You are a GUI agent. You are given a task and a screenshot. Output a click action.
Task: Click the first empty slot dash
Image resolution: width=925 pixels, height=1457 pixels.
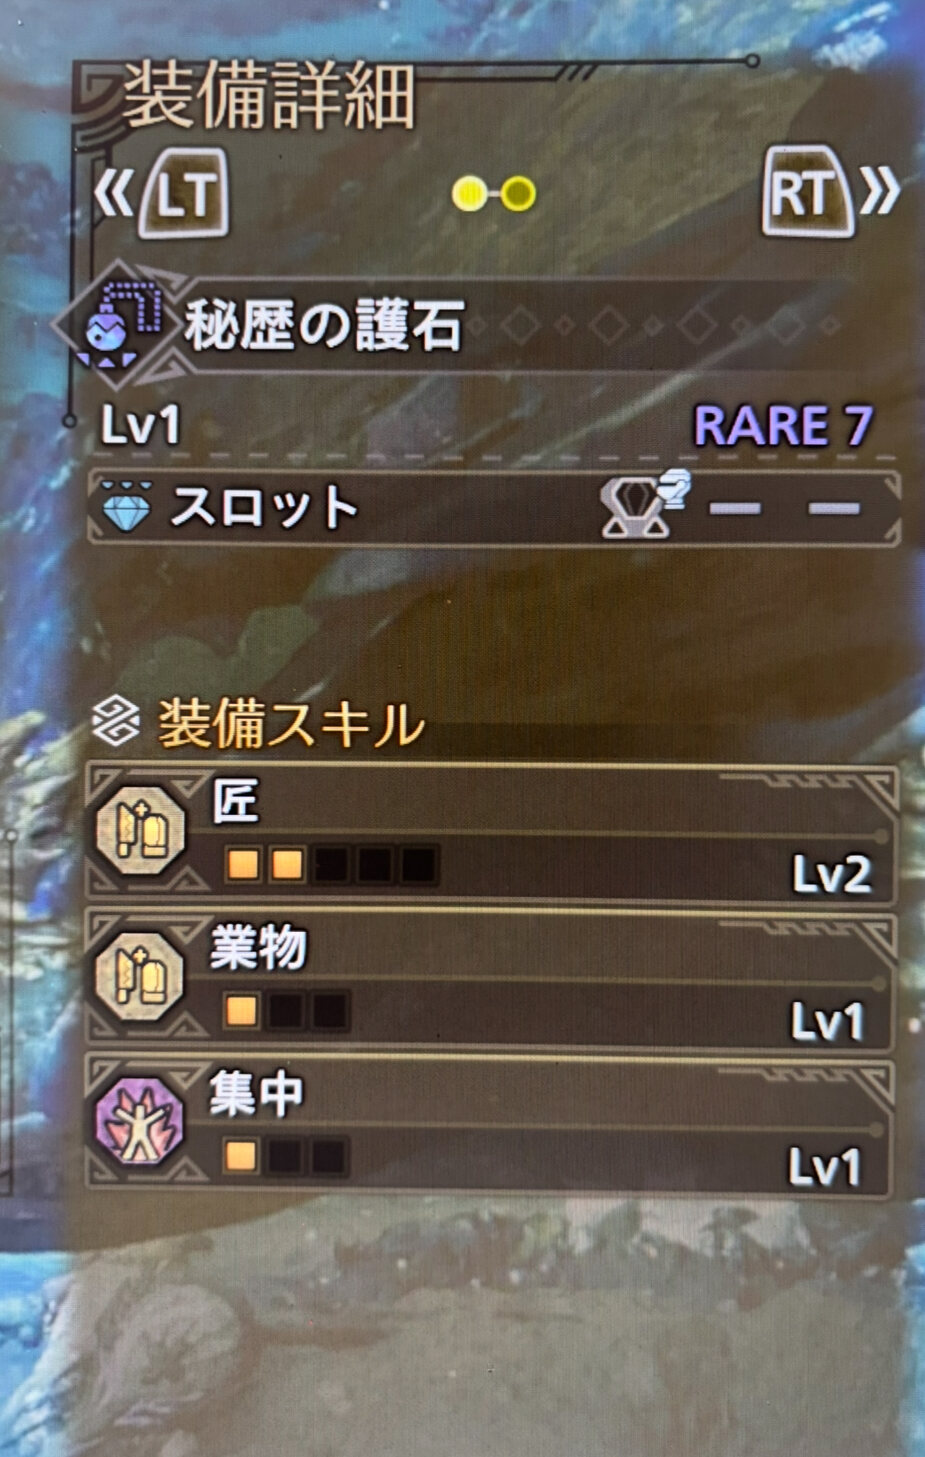click(x=734, y=508)
